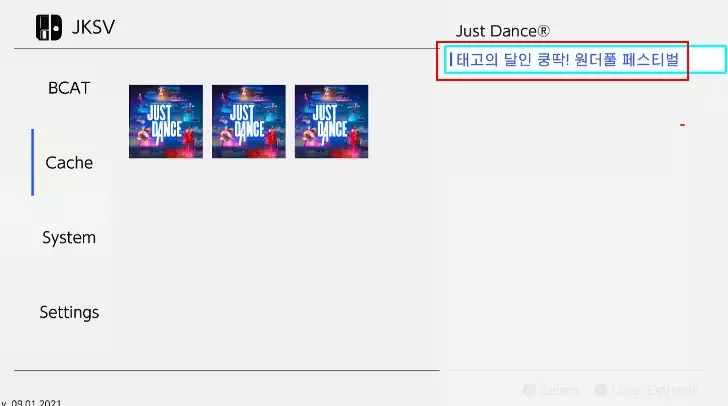Click the version date text at bottom left
Image resolution: width=728 pixels, height=406 pixels.
[x=31, y=402]
